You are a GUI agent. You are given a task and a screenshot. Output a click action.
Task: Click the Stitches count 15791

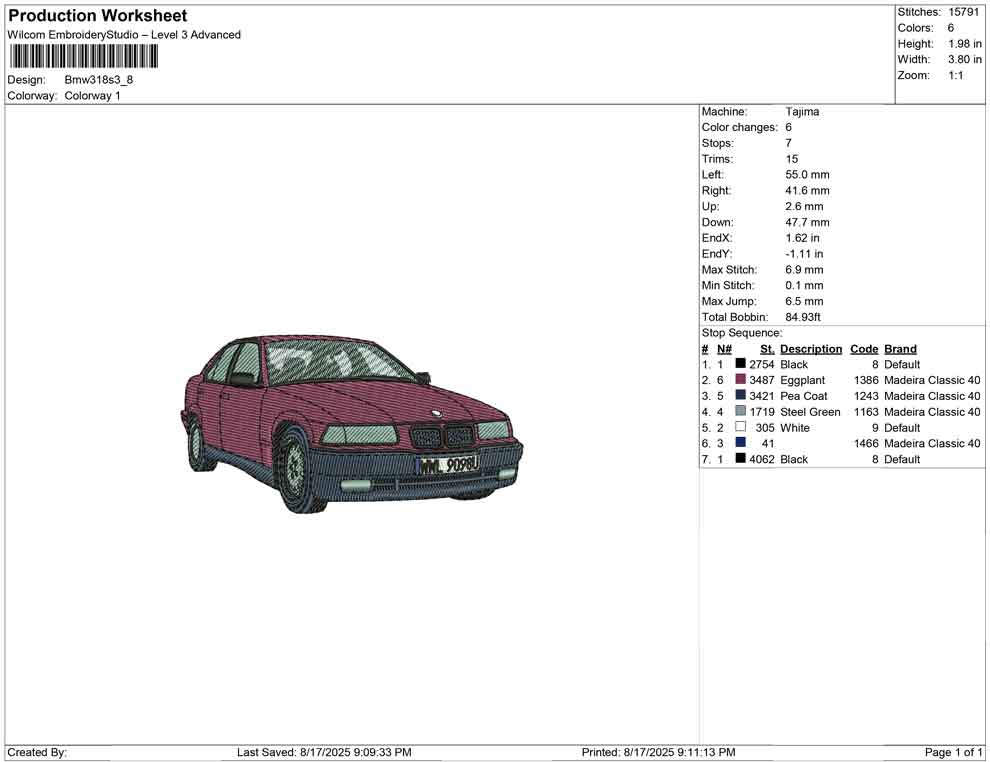966,12
